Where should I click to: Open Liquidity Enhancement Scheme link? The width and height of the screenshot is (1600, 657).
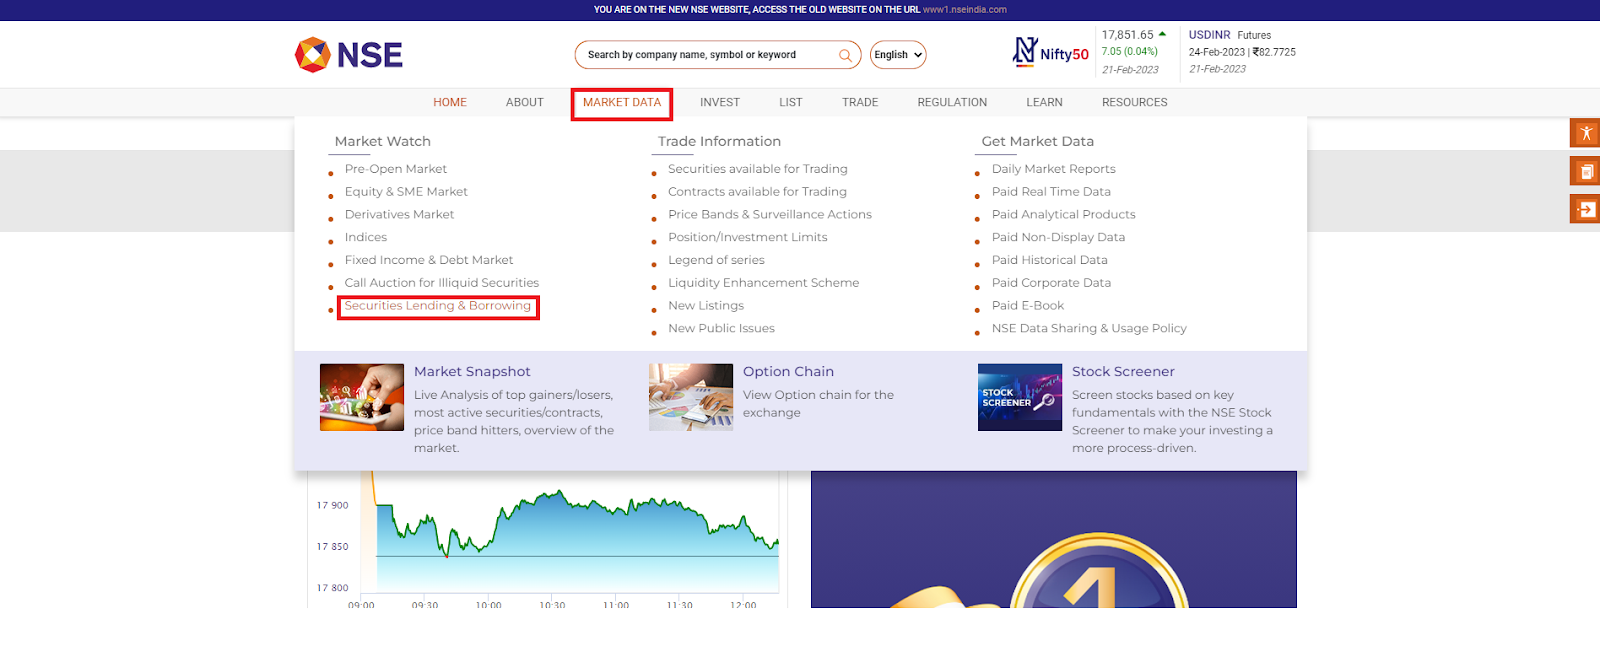pos(764,283)
